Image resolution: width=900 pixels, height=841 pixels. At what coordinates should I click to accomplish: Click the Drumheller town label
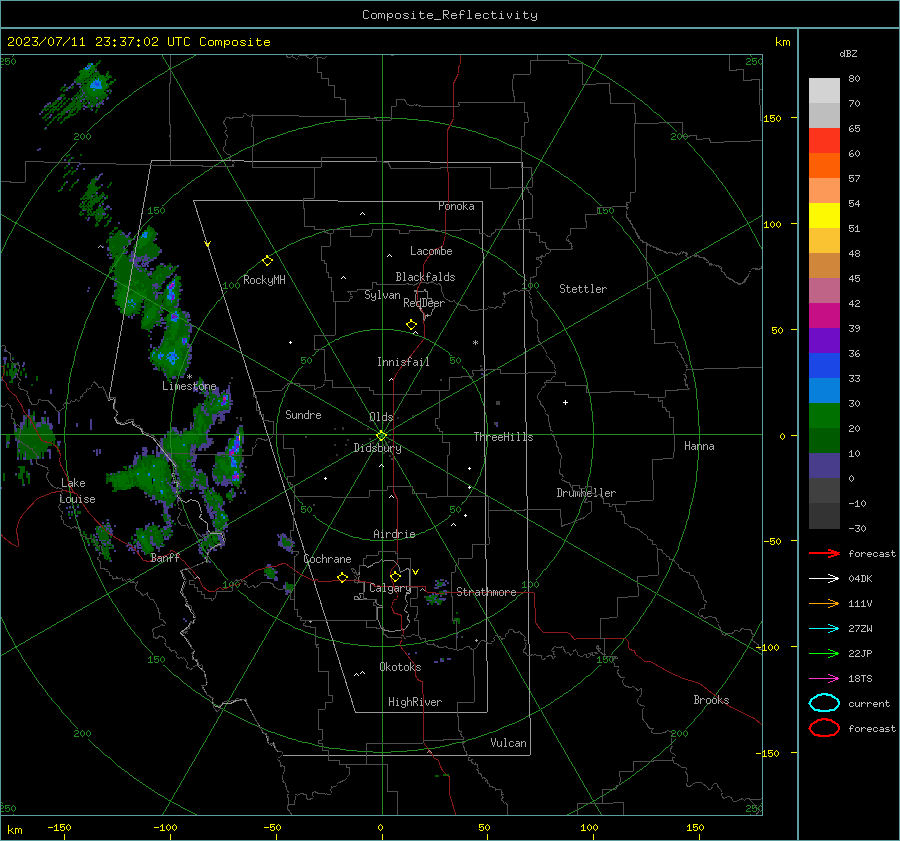[x=586, y=493]
